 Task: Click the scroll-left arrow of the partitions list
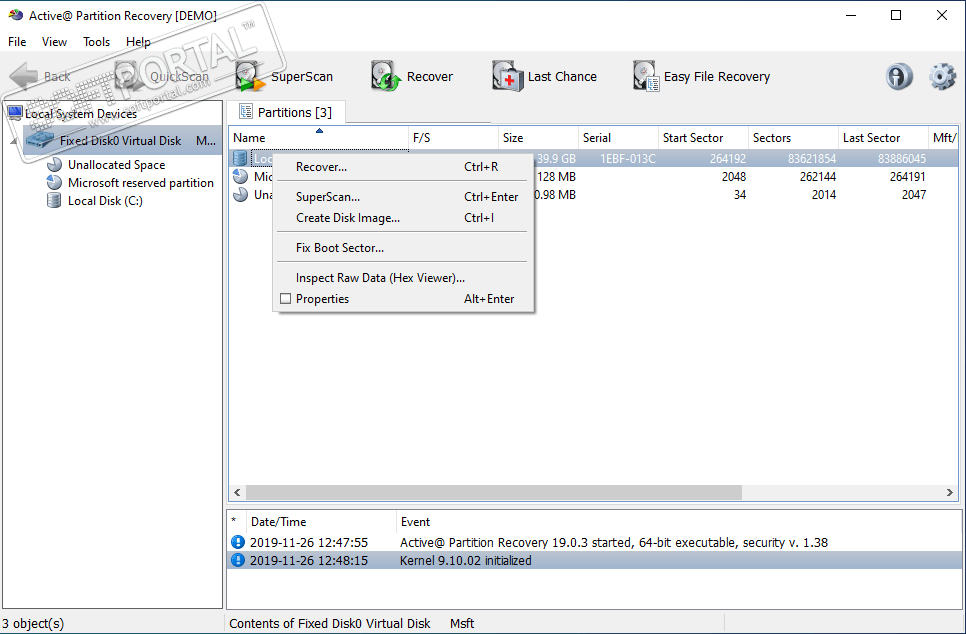237,492
